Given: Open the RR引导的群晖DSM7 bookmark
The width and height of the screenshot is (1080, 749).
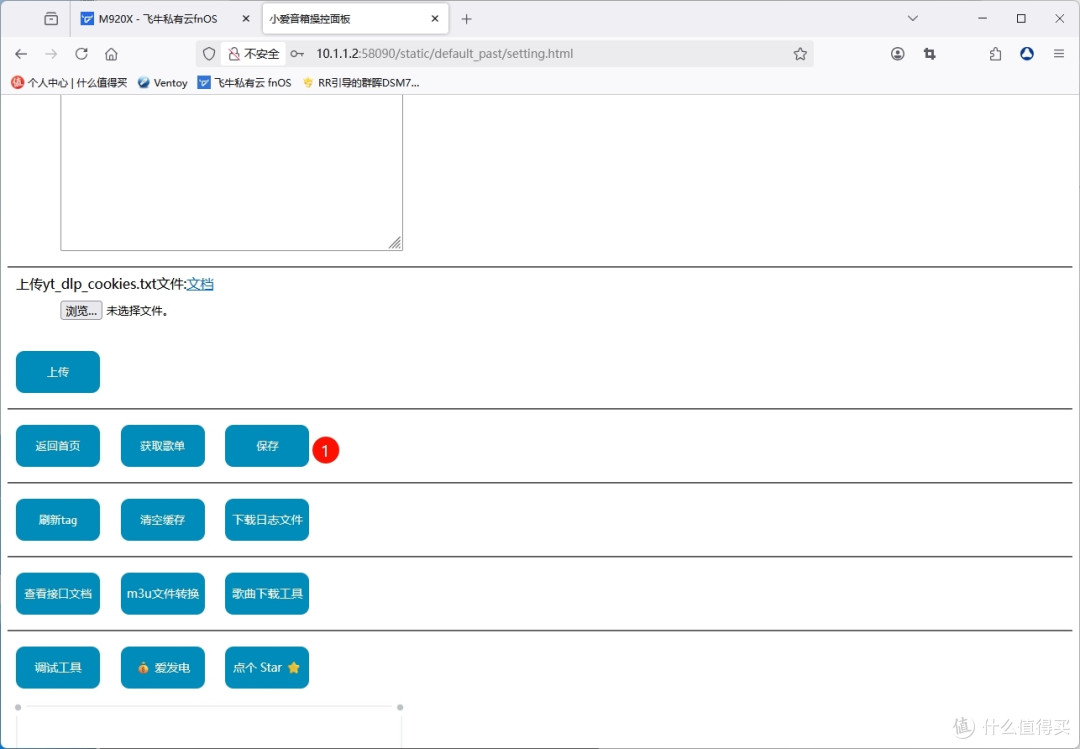Looking at the screenshot, I should click(x=360, y=83).
